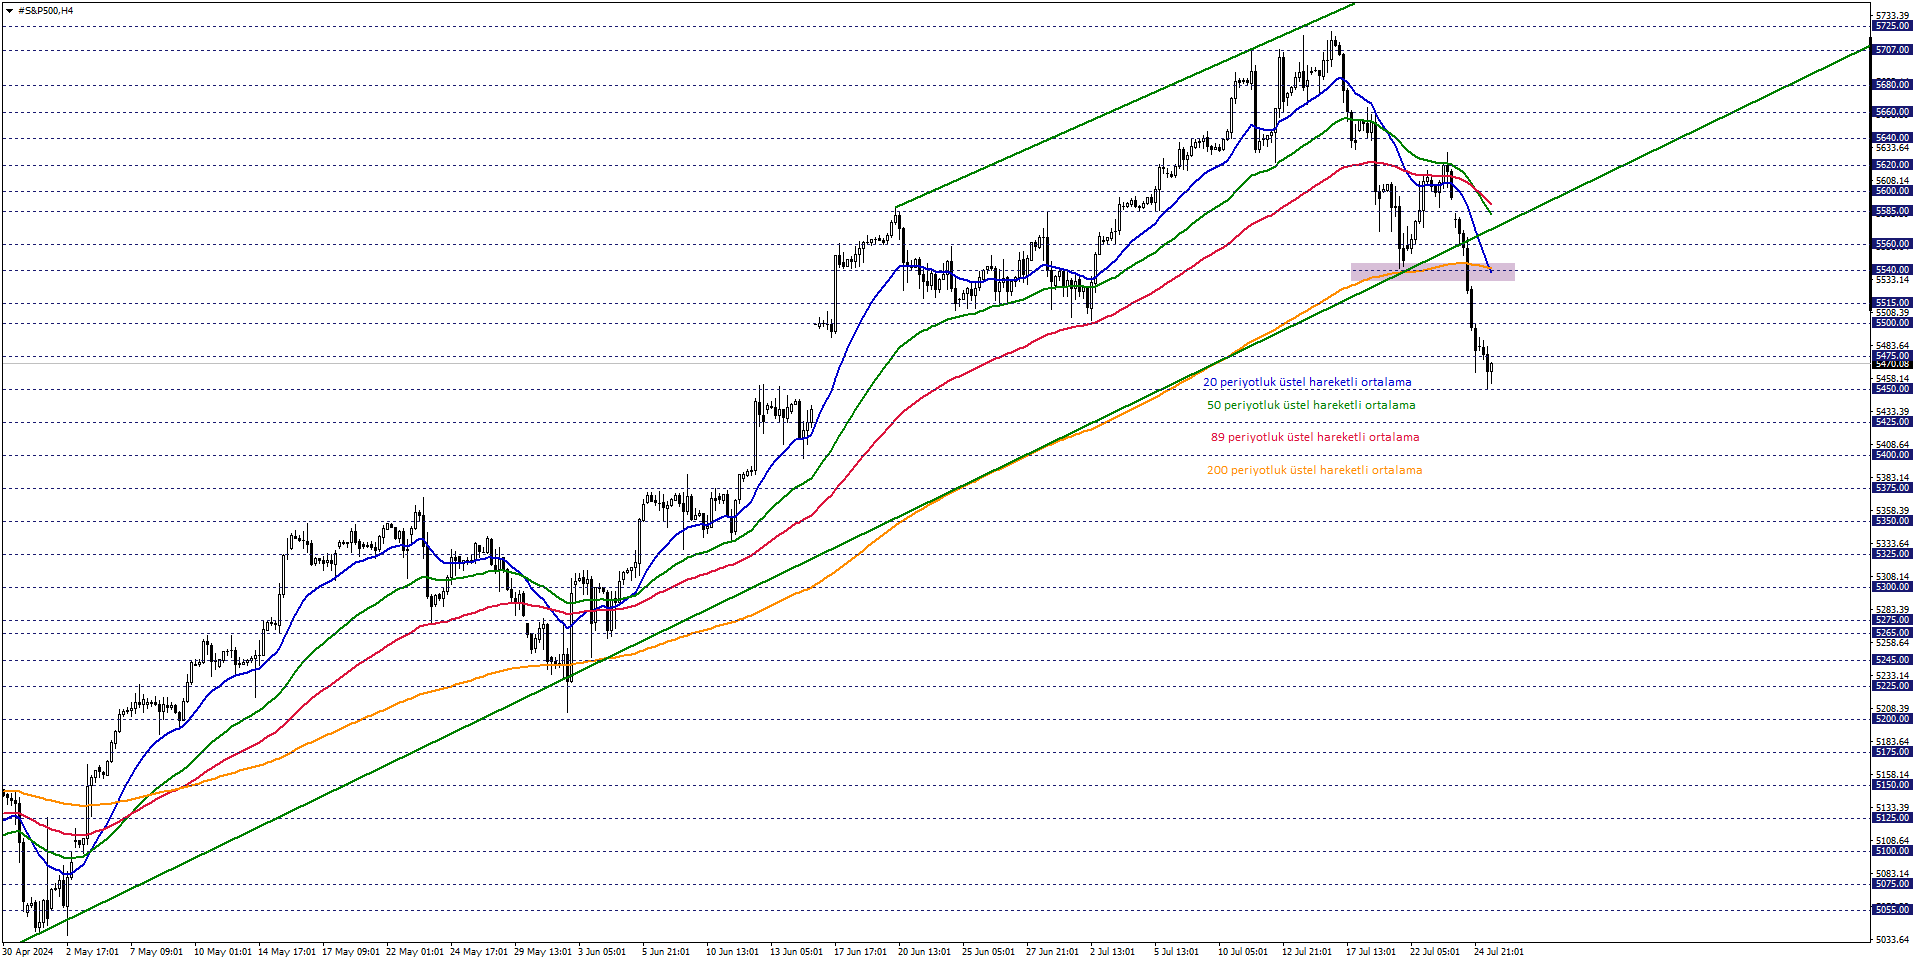
Task: Click the '10 Jul 05:01' time axis label
Action: [1242, 951]
